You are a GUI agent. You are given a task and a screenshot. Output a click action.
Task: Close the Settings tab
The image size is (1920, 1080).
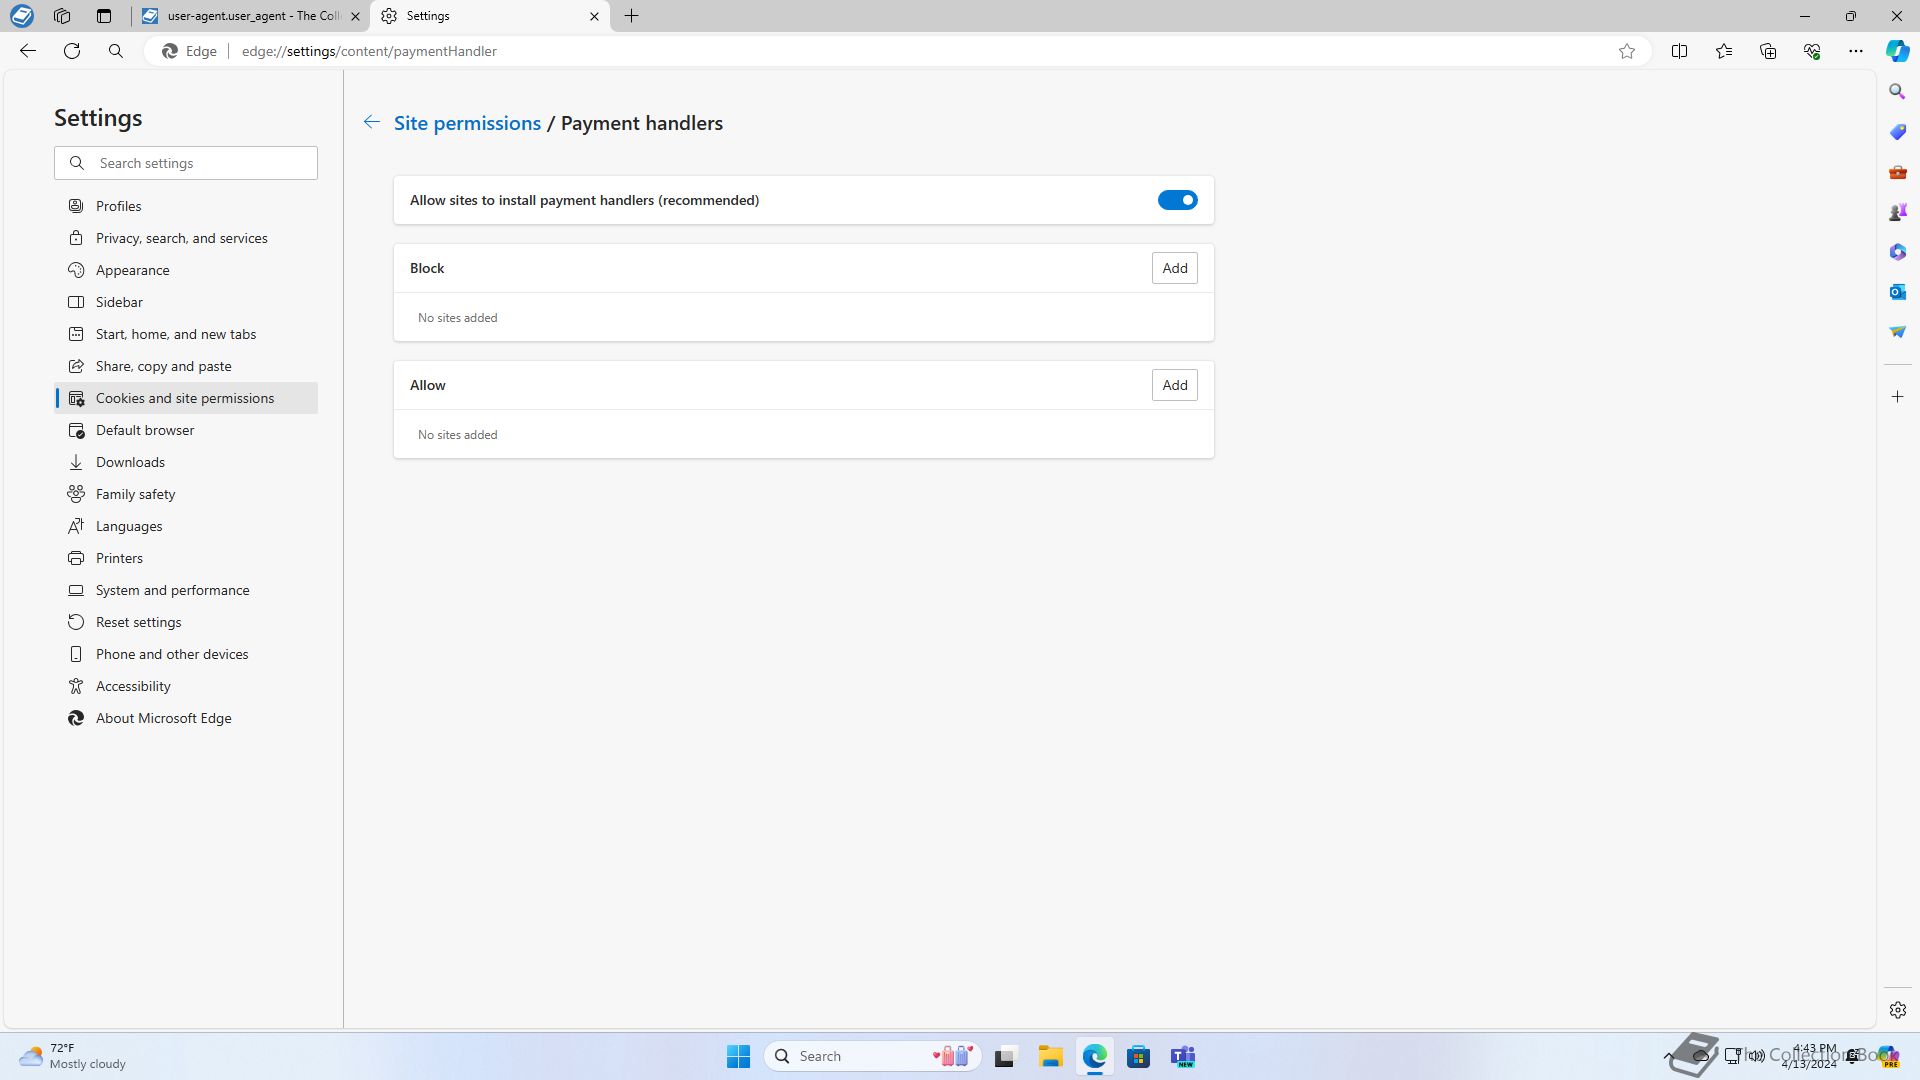[594, 16]
